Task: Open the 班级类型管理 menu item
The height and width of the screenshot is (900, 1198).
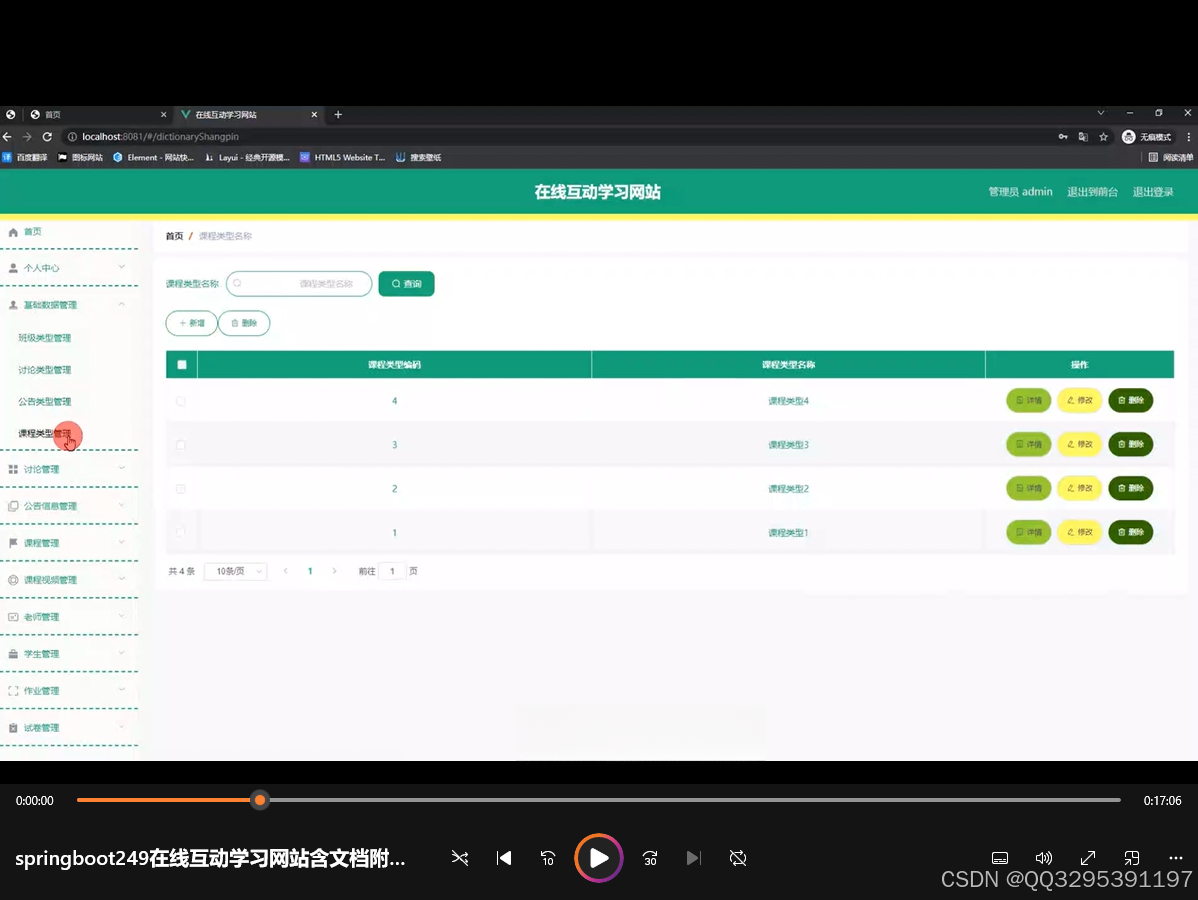Action: pos(45,338)
